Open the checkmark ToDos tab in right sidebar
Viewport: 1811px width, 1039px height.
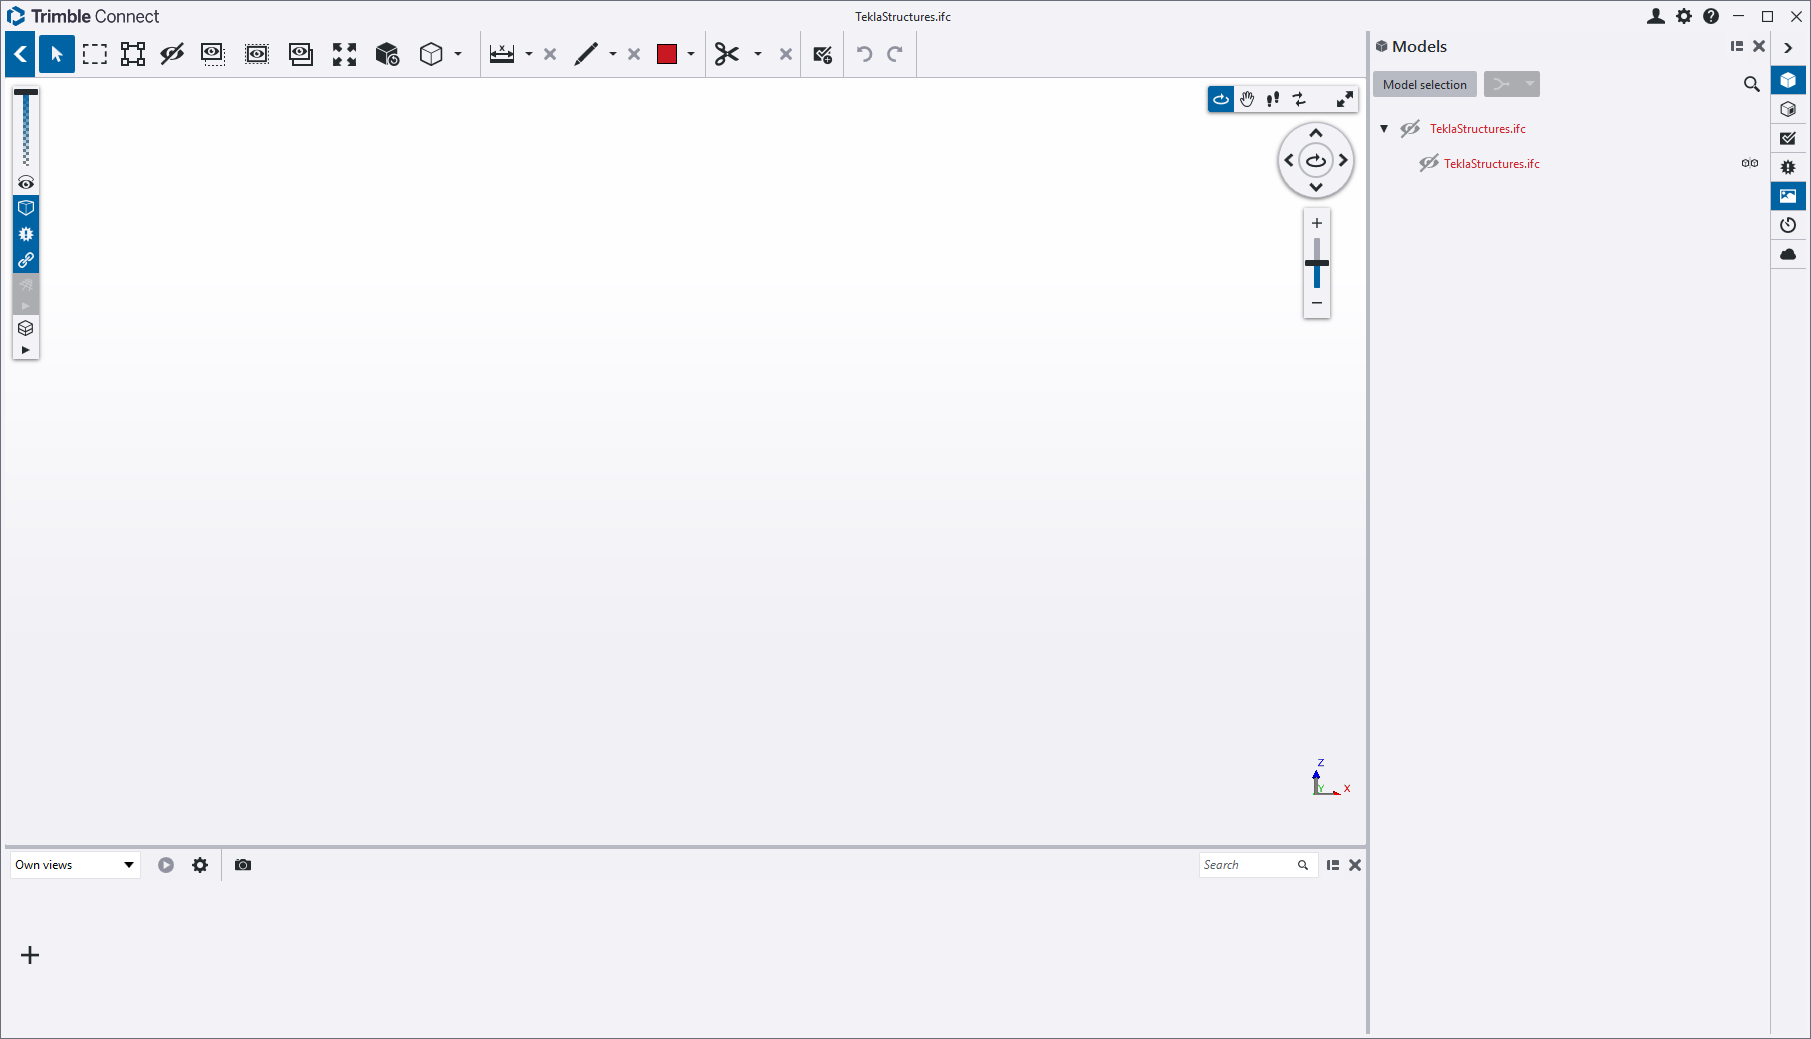click(x=1788, y=138)
